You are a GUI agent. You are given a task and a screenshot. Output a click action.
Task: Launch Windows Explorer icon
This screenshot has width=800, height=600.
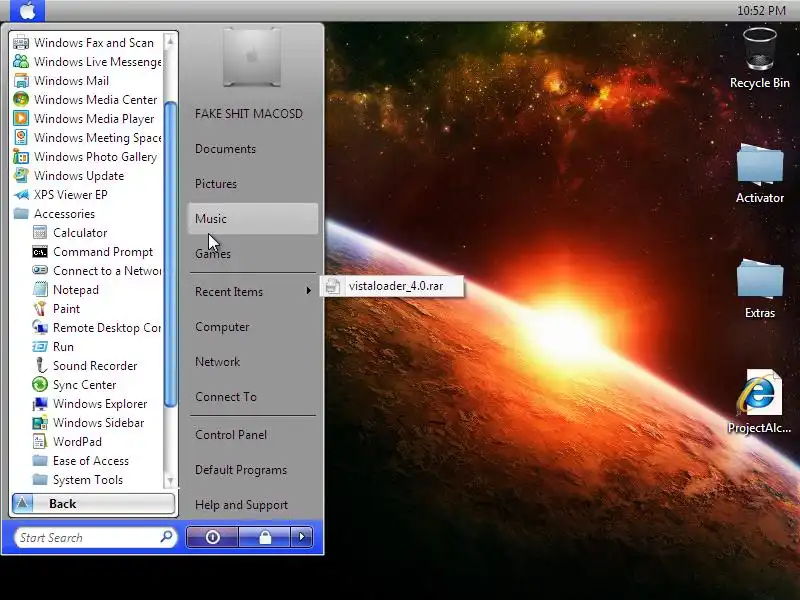[40, 404]
